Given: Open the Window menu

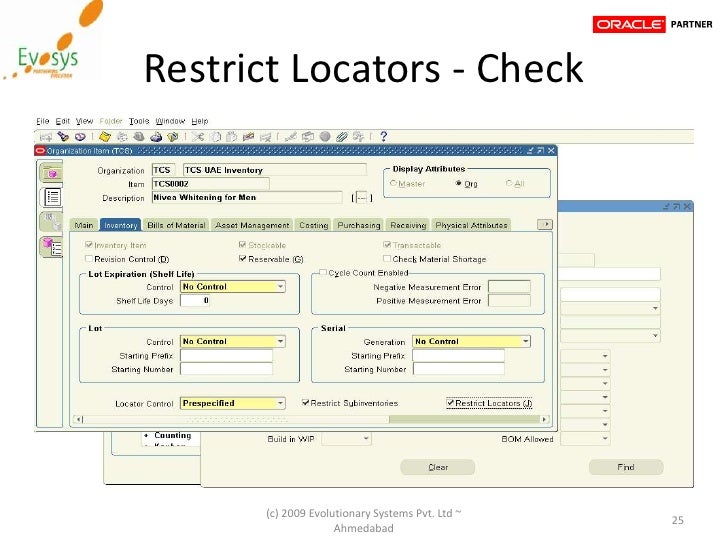Looking at the screenshot, I should click(170, 121).
